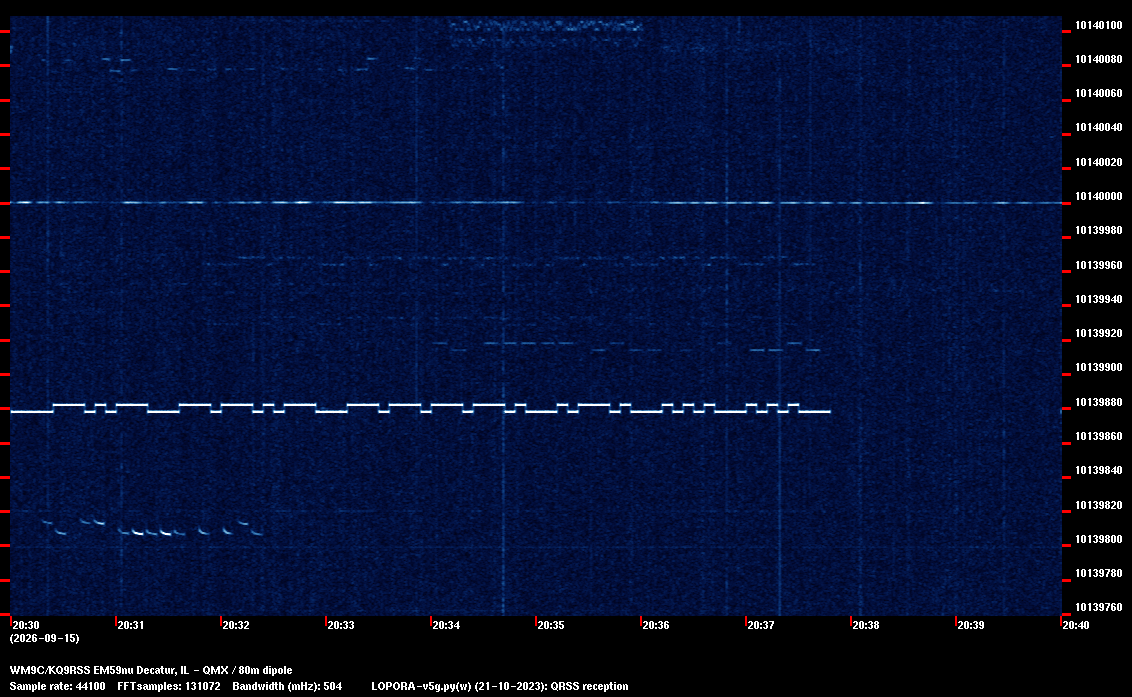Click the WM9C/KQ9RSS station caption
This screenshot has height=697, width=1132.
pos(151,670)
